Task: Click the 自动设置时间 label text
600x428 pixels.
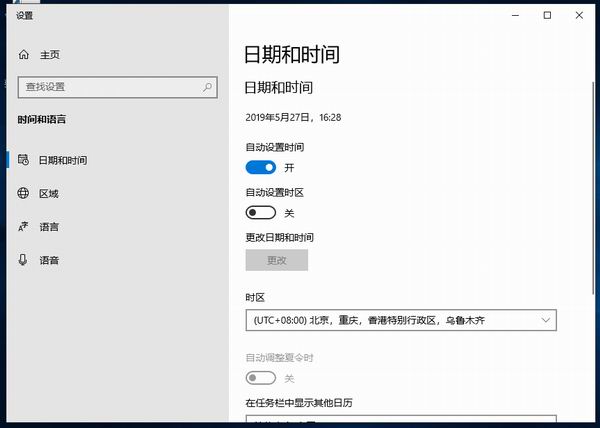Action: click(275, 147)
